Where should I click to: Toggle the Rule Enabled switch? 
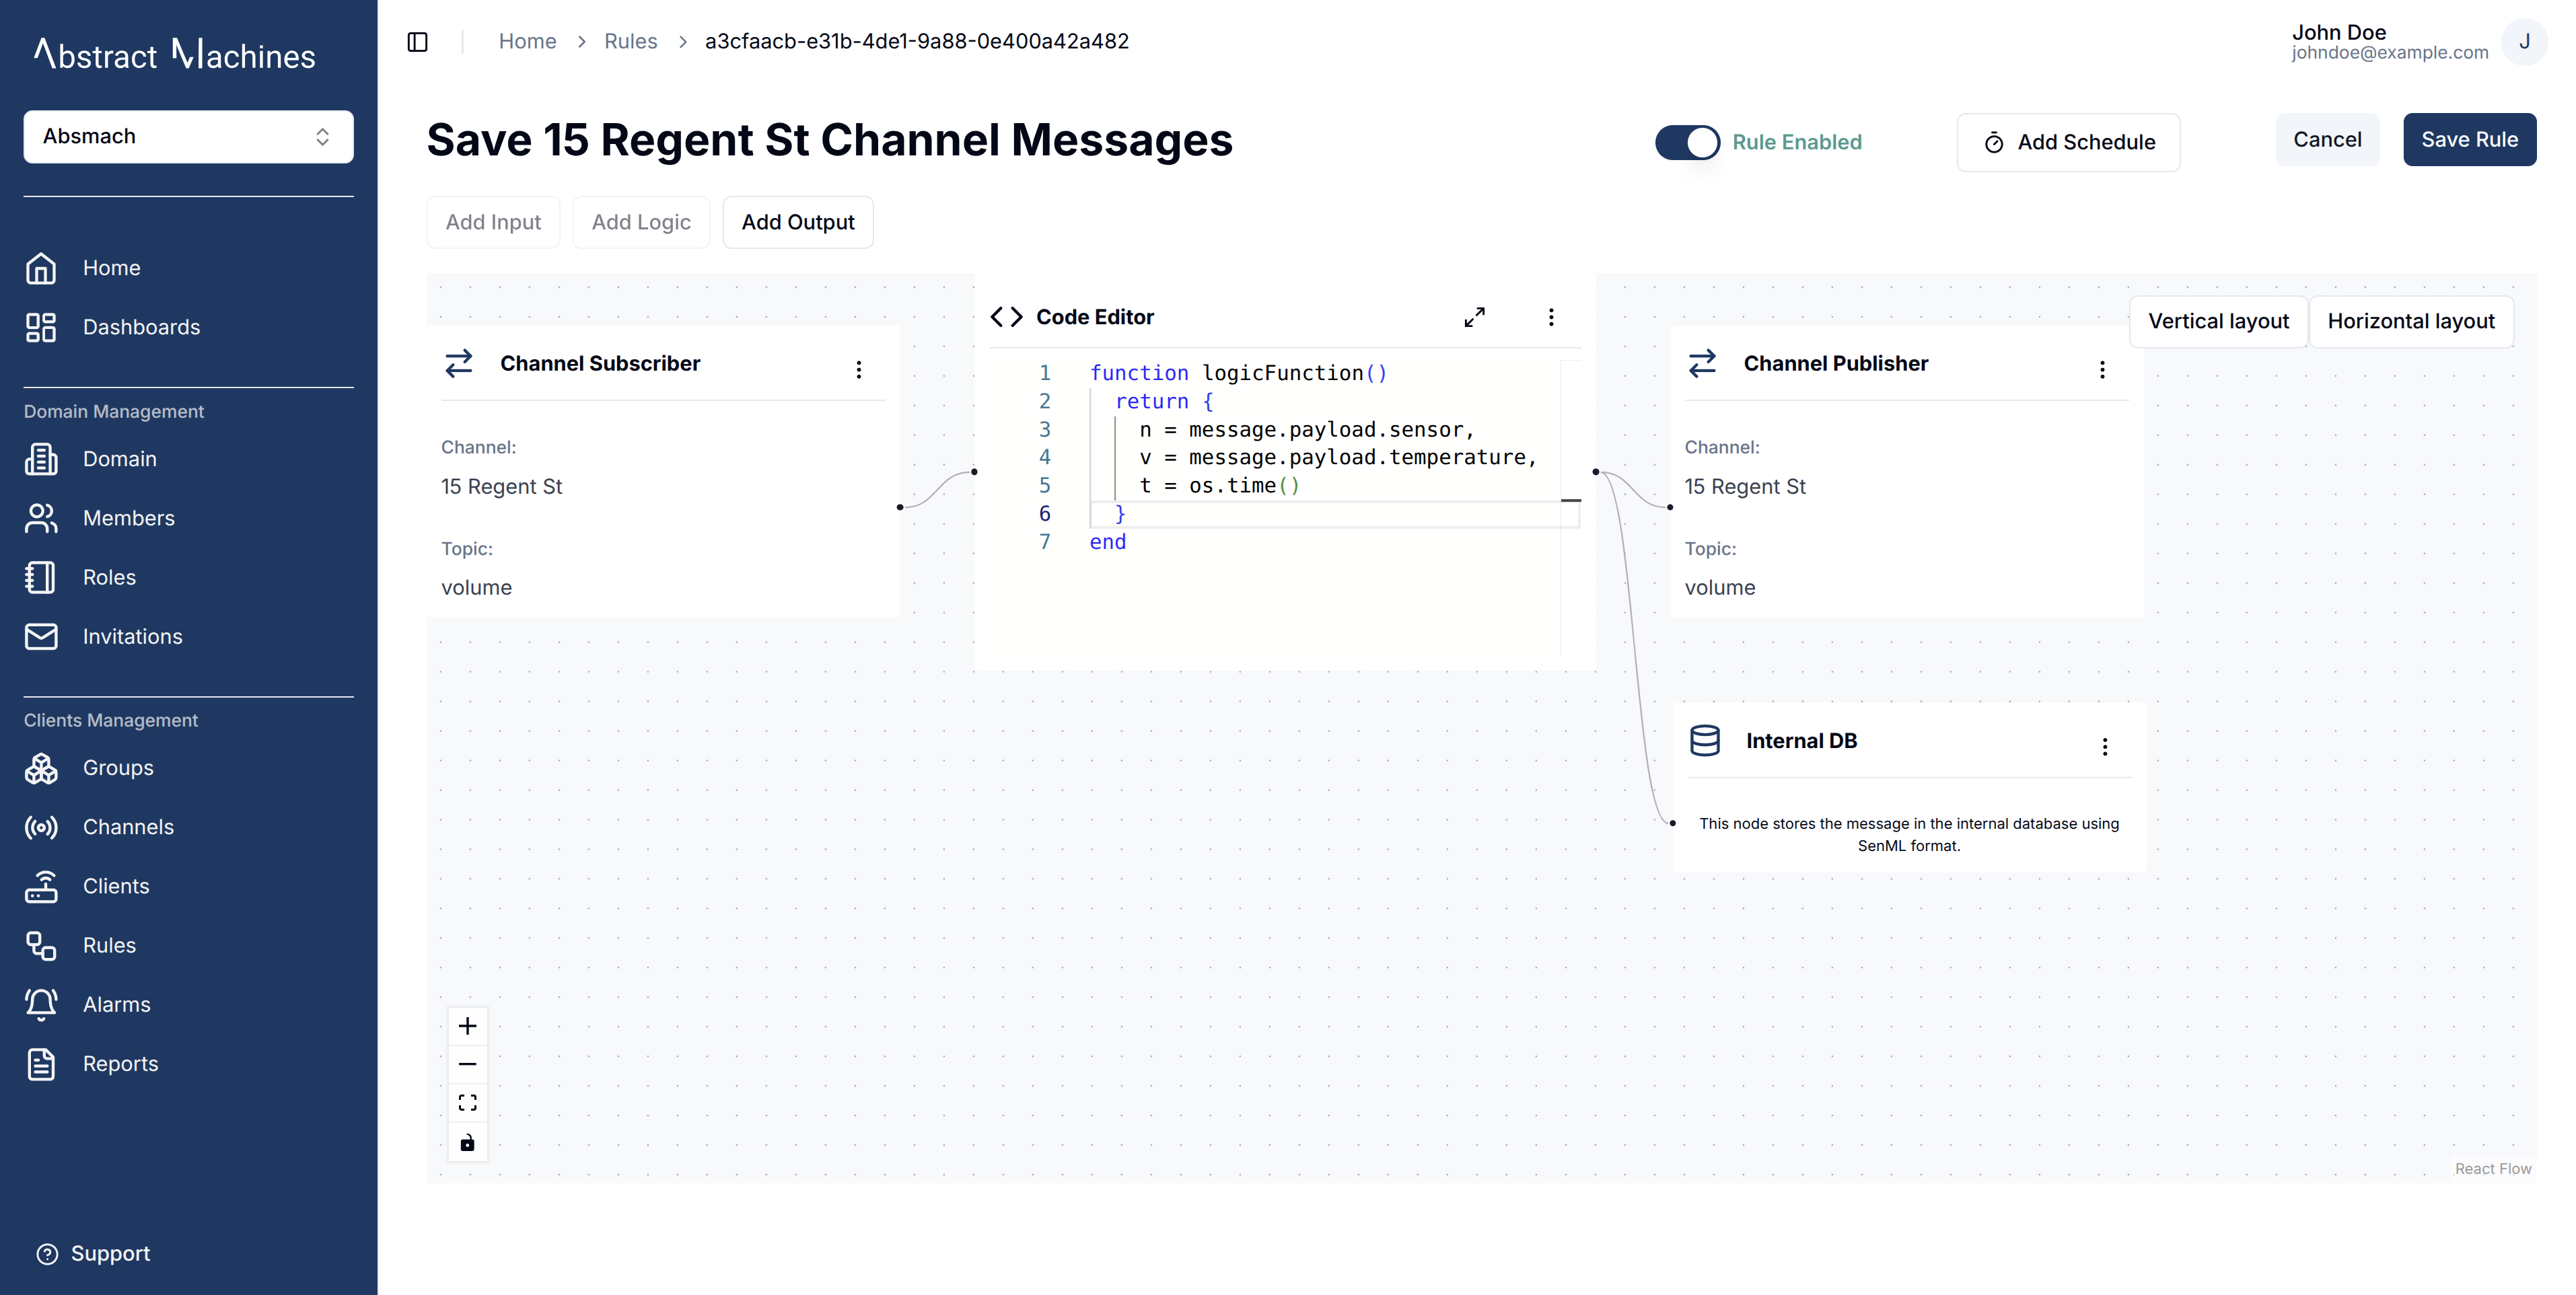coord(1687,142)
